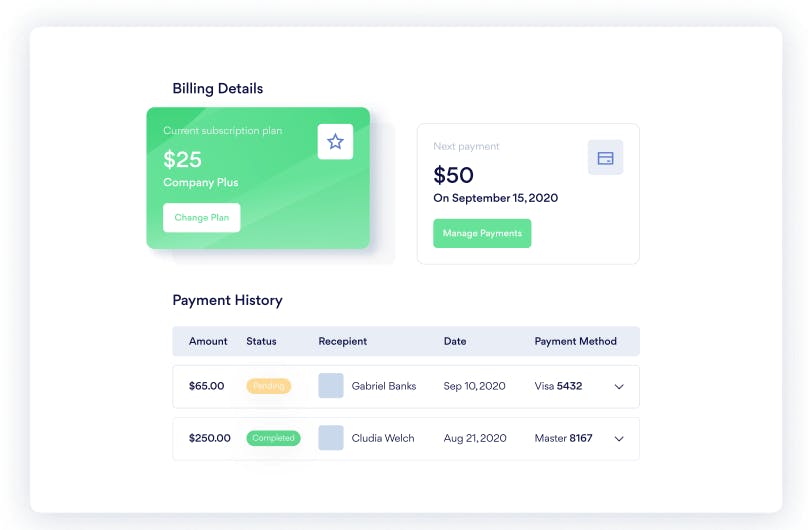The width and height of the screenshot is (808, 530).
Task: Click the Completed status badge
Action: tap(273, 438)
